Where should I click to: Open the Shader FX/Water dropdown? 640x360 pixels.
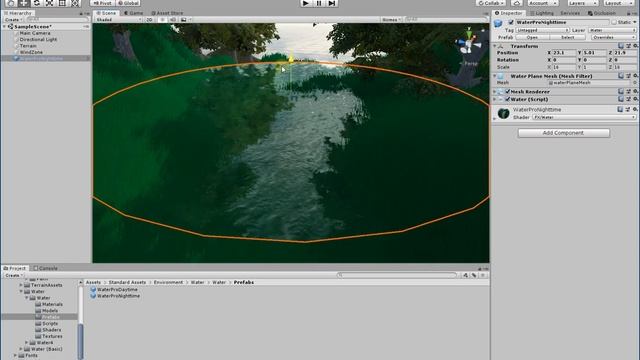point(584,118)
